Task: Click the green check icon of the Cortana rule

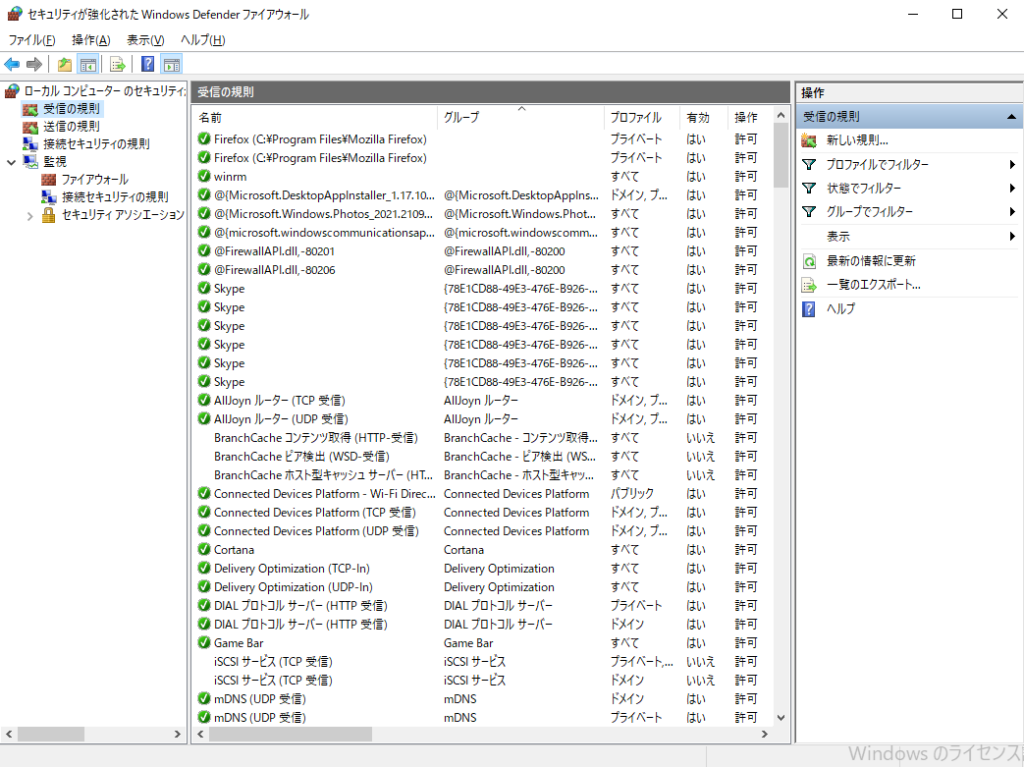Action: (204, 549)
